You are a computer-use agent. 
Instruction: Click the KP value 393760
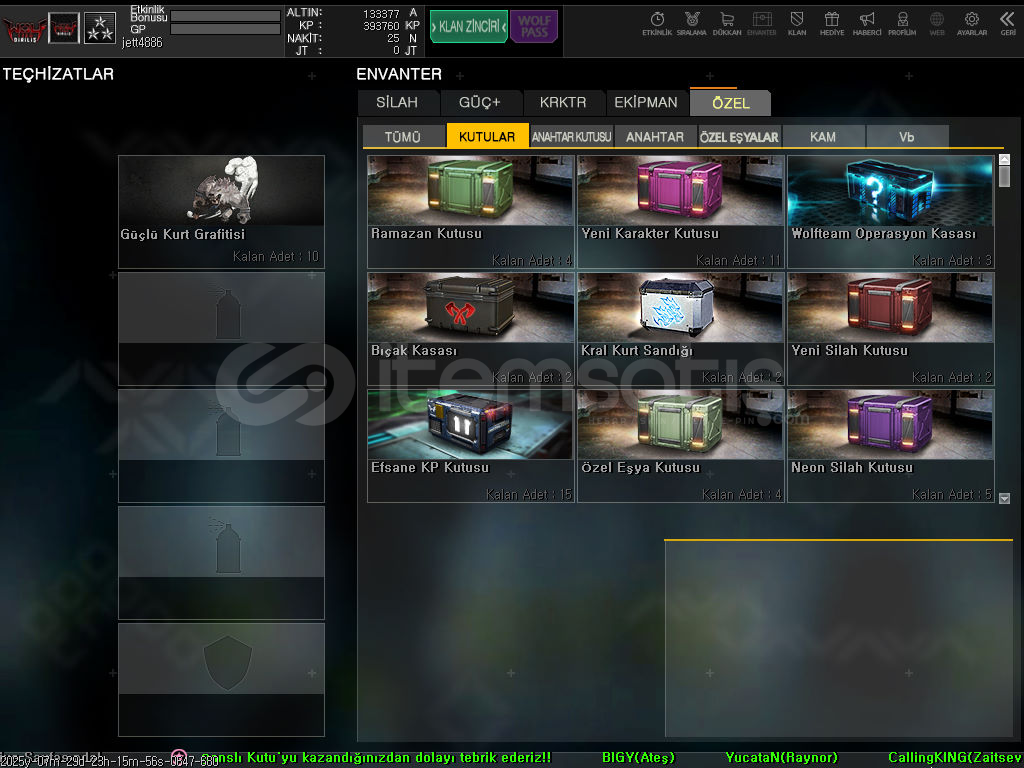tap(381, 25)
